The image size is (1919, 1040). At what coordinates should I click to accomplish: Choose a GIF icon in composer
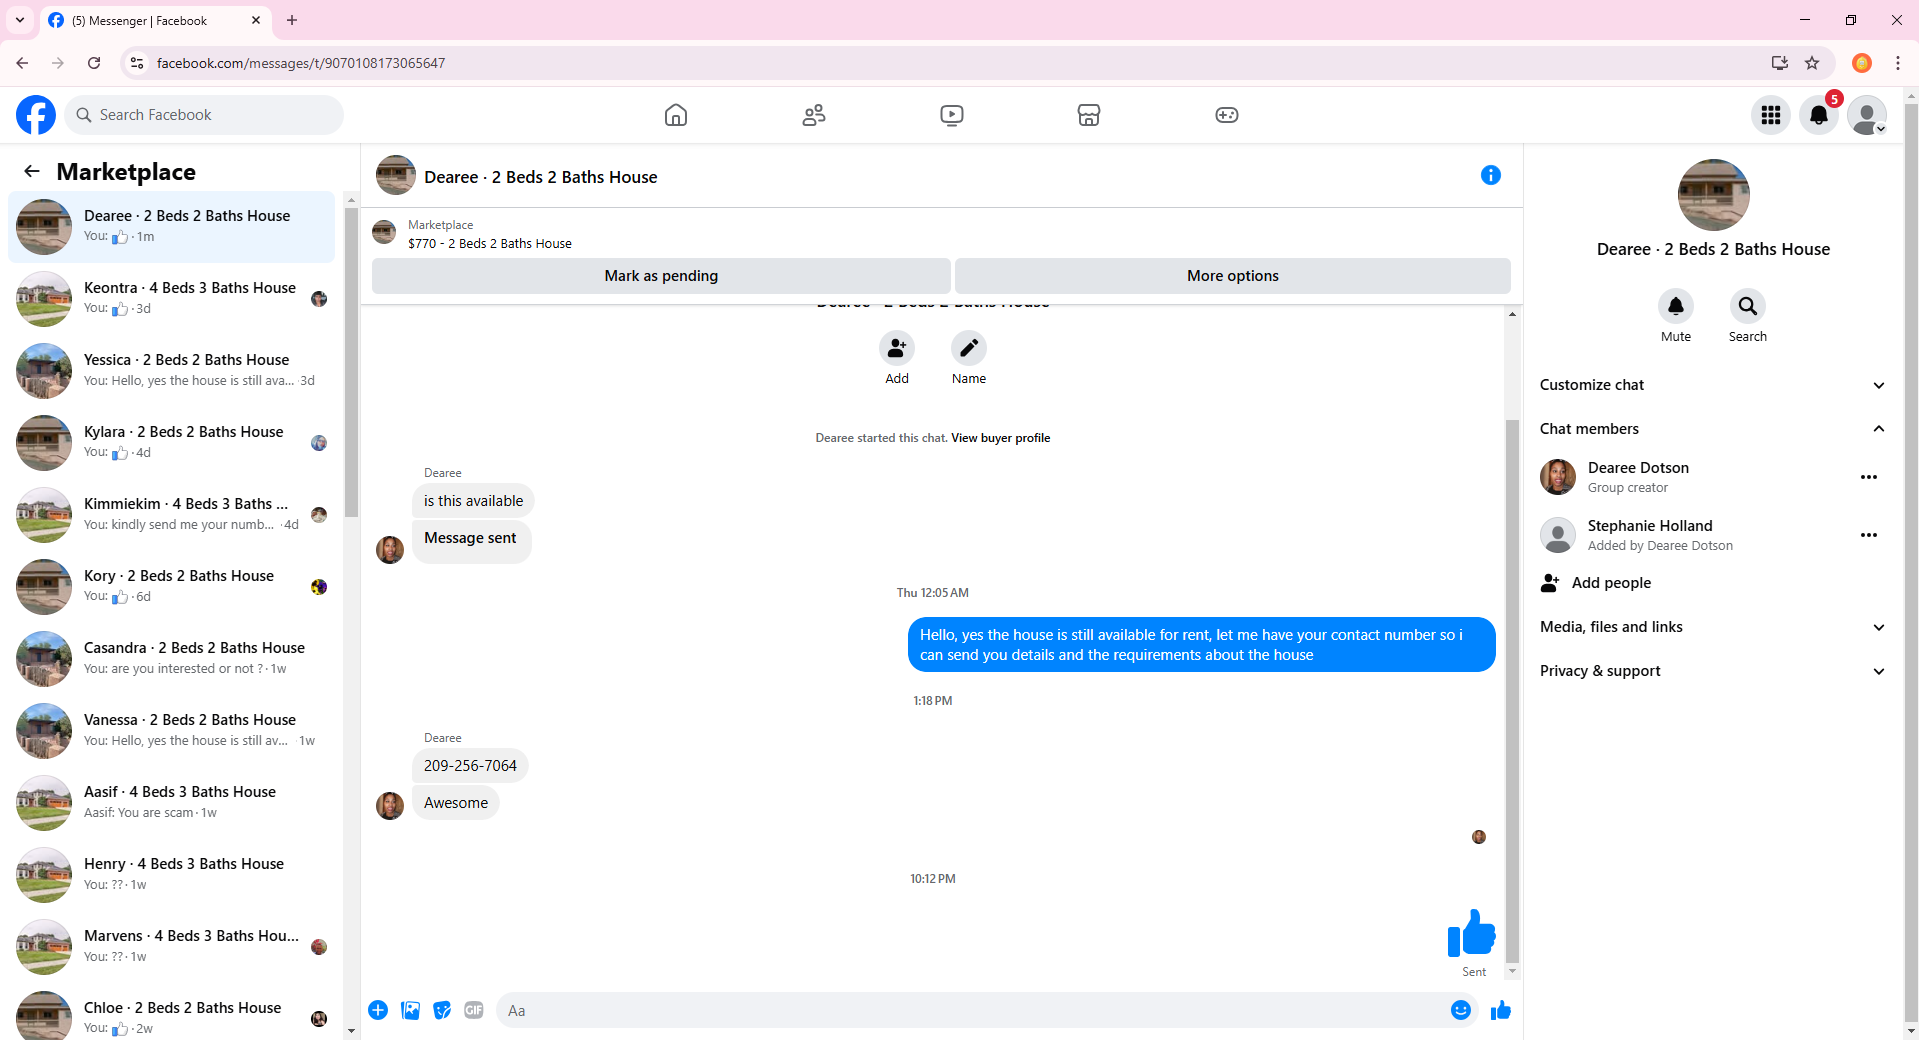tap(474, 1010)
